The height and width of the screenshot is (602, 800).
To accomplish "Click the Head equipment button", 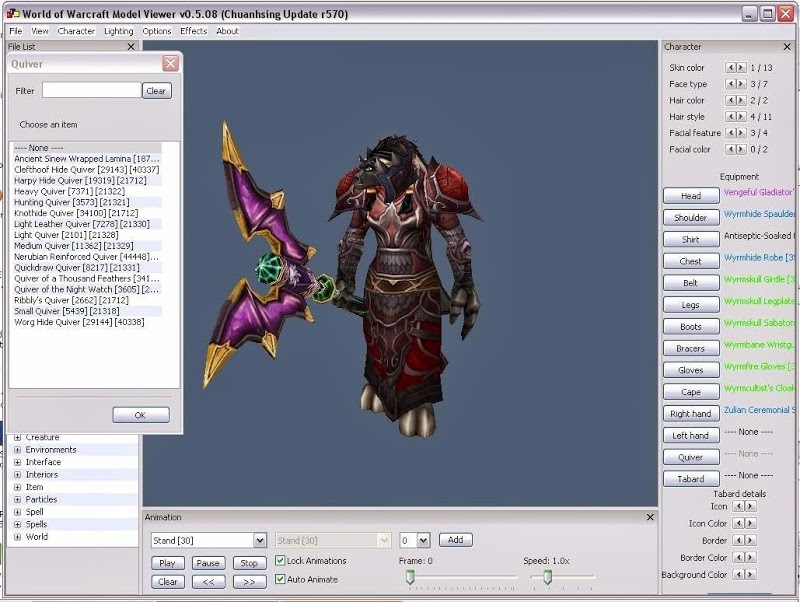I will tap(691, 196).
